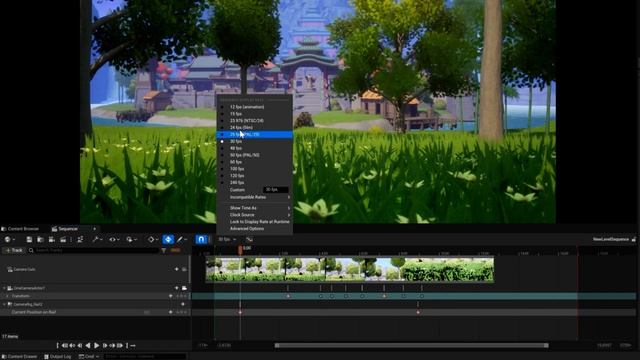Image resolution: width=640 pixels, height=360 pixels.
Task: Open the wrench Actions dropdown
Action: click(97, 240)
